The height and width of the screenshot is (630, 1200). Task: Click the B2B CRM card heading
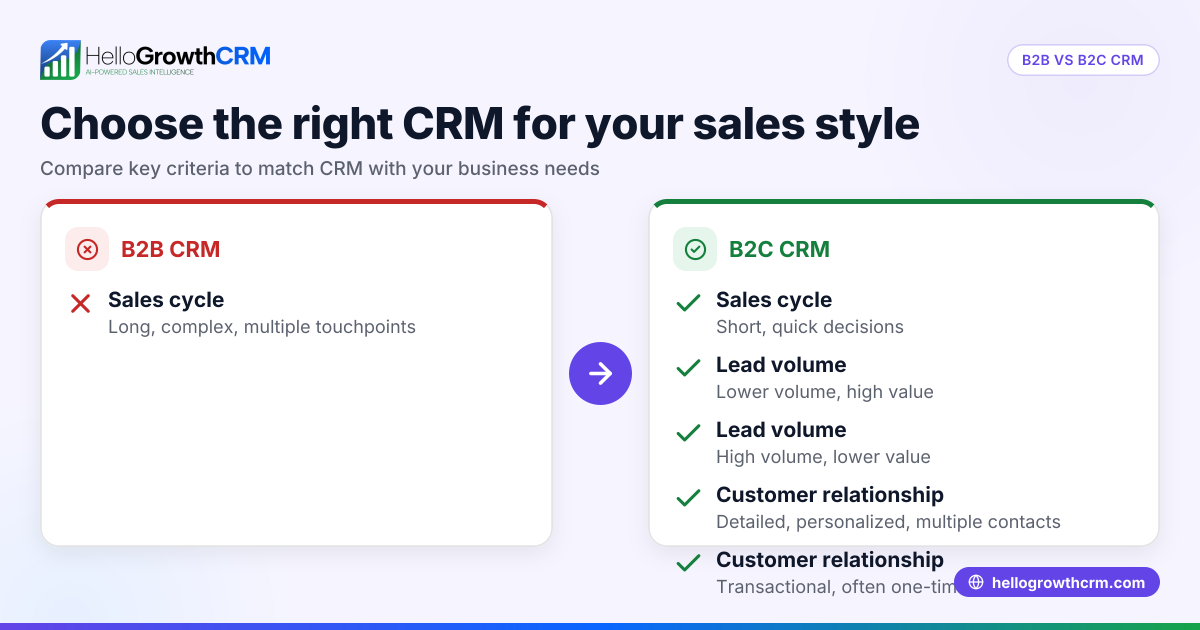point(170,249)
